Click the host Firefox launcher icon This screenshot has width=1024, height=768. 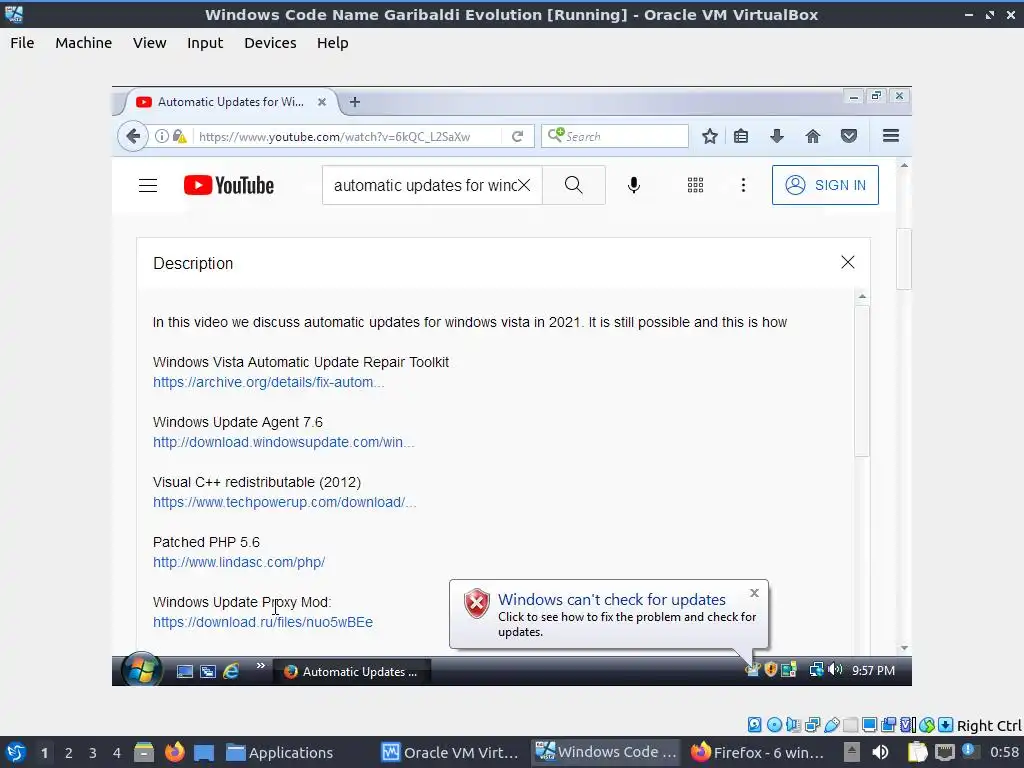[174, 752]
